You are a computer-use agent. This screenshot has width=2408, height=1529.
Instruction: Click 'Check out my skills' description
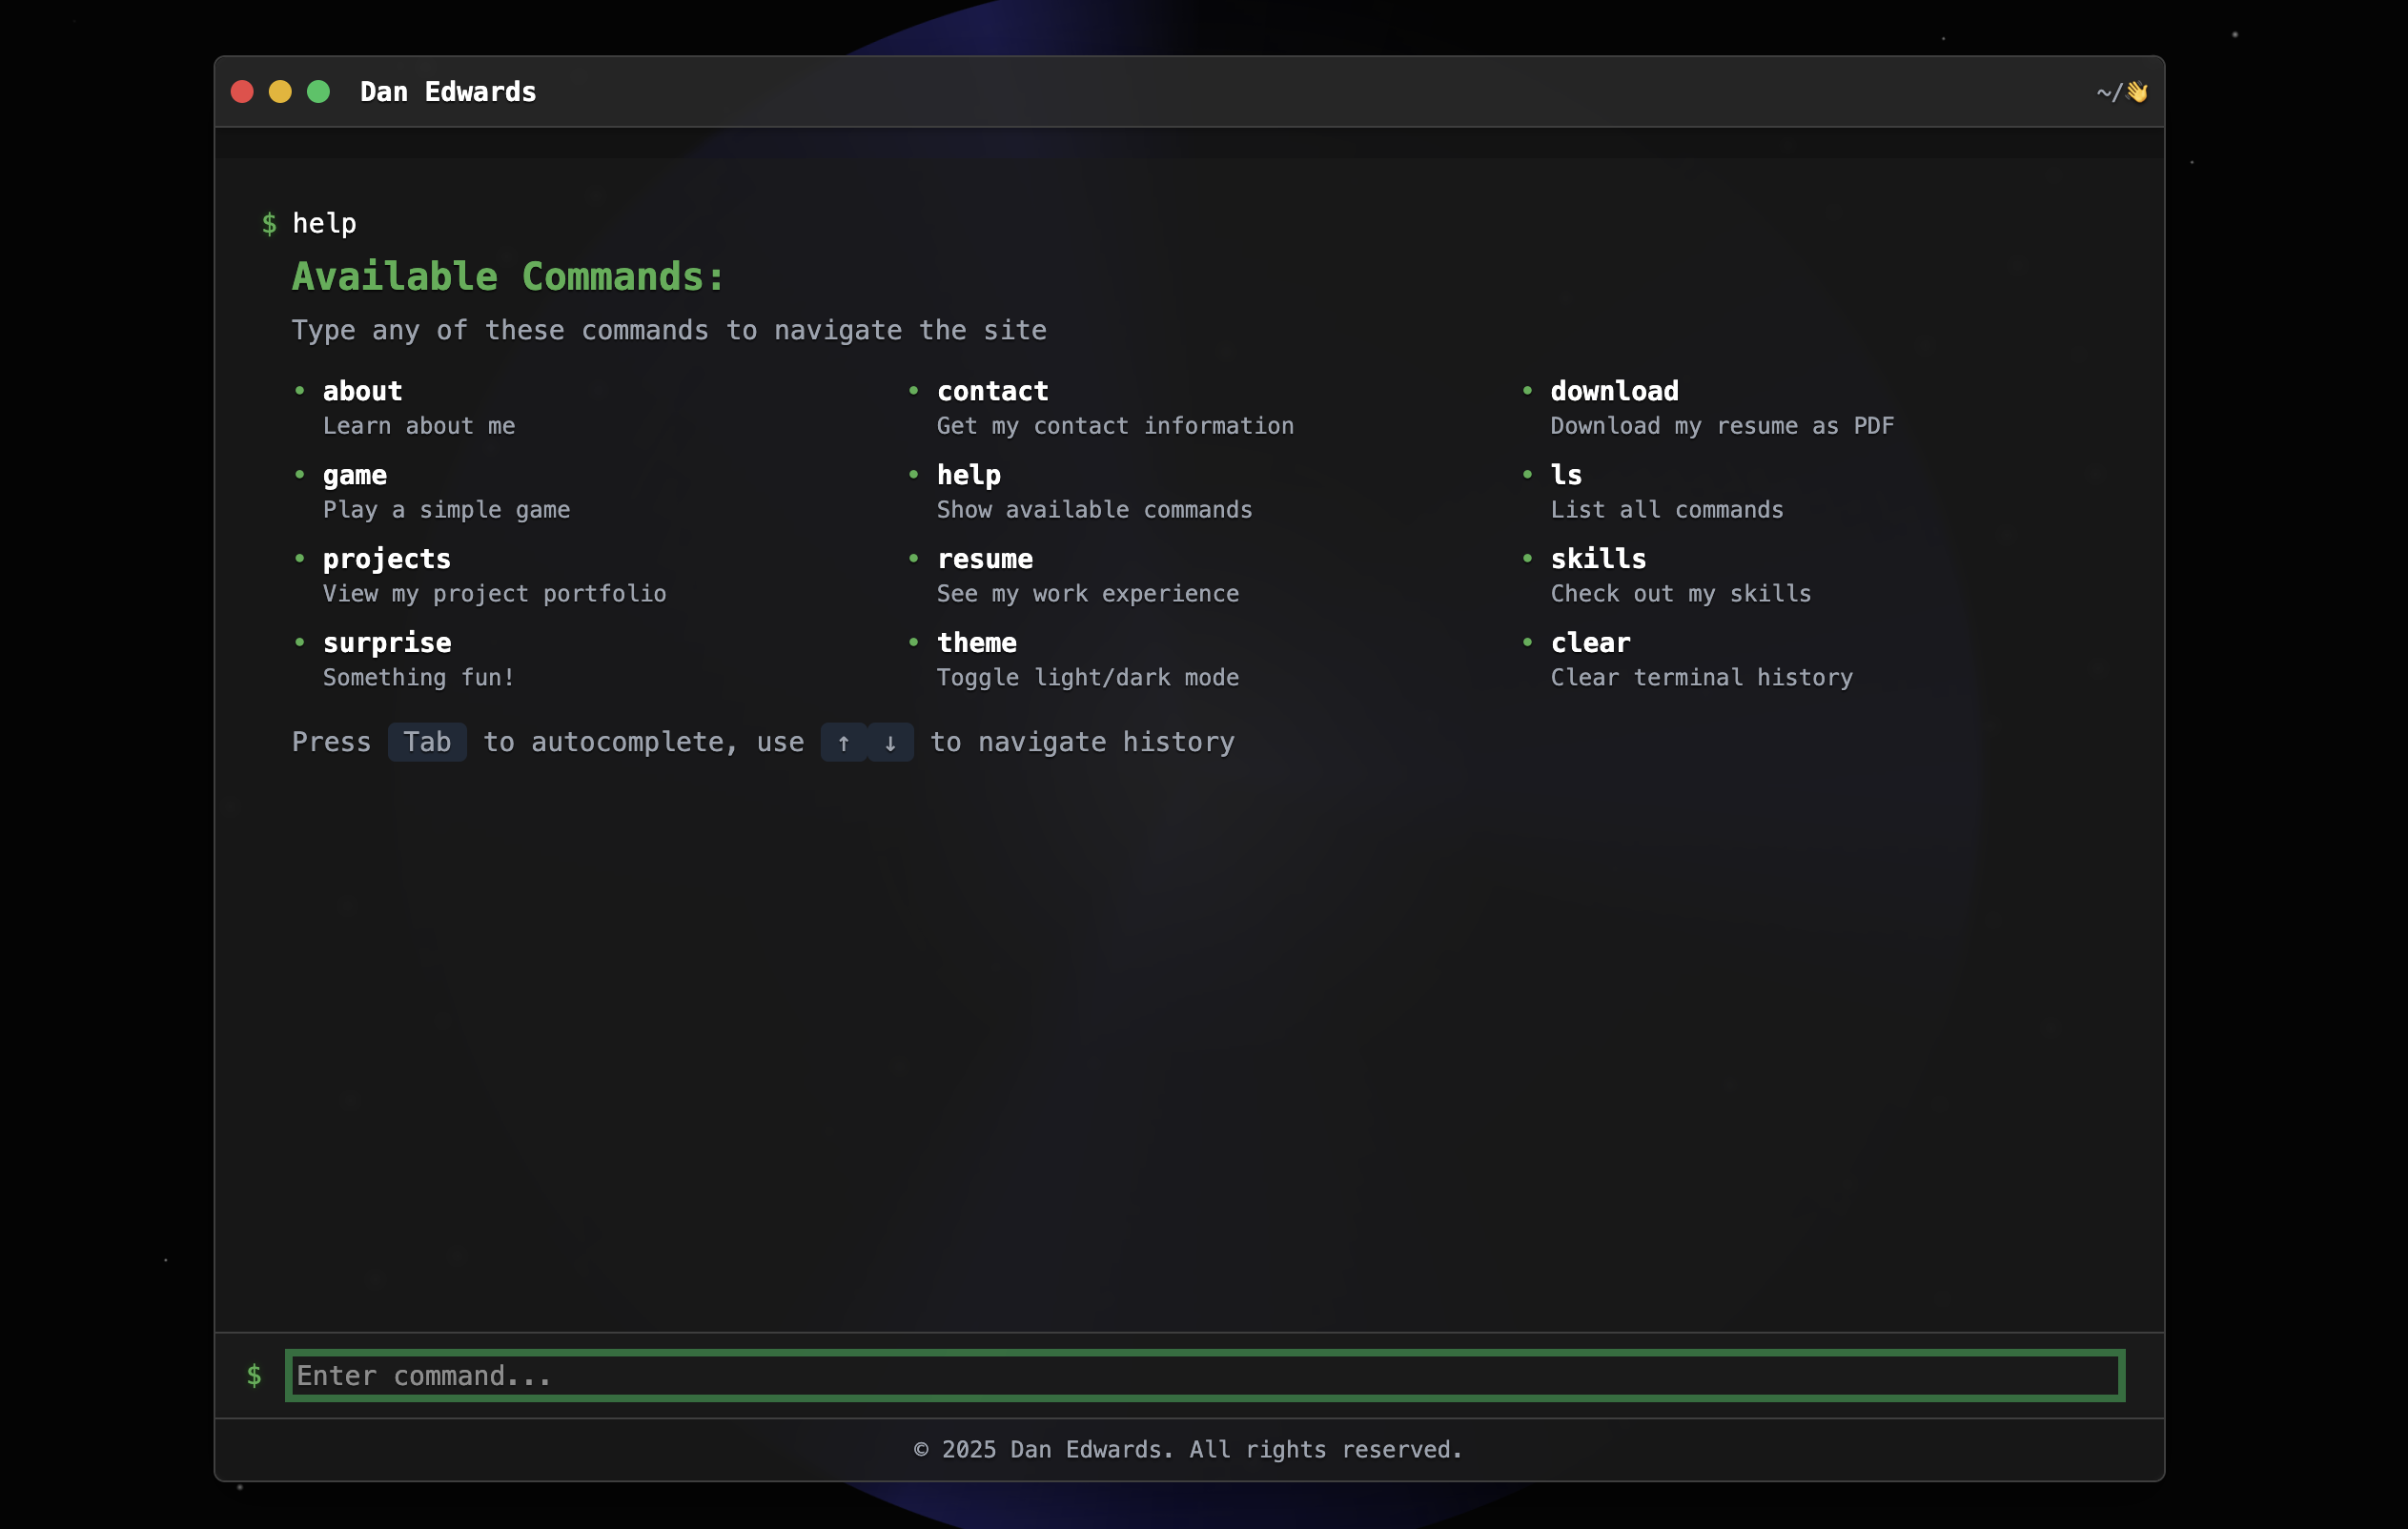pyautogui.click(x=1680, y=594)
